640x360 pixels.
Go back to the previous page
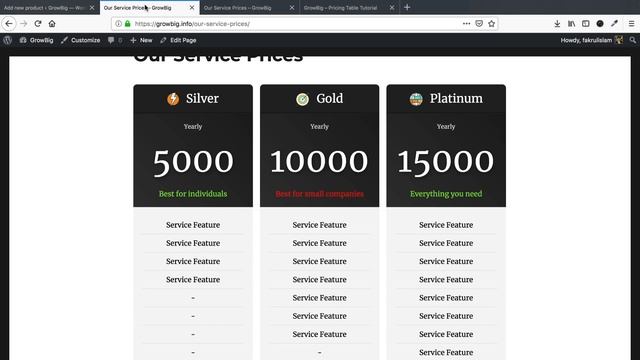tap(9, 24)
